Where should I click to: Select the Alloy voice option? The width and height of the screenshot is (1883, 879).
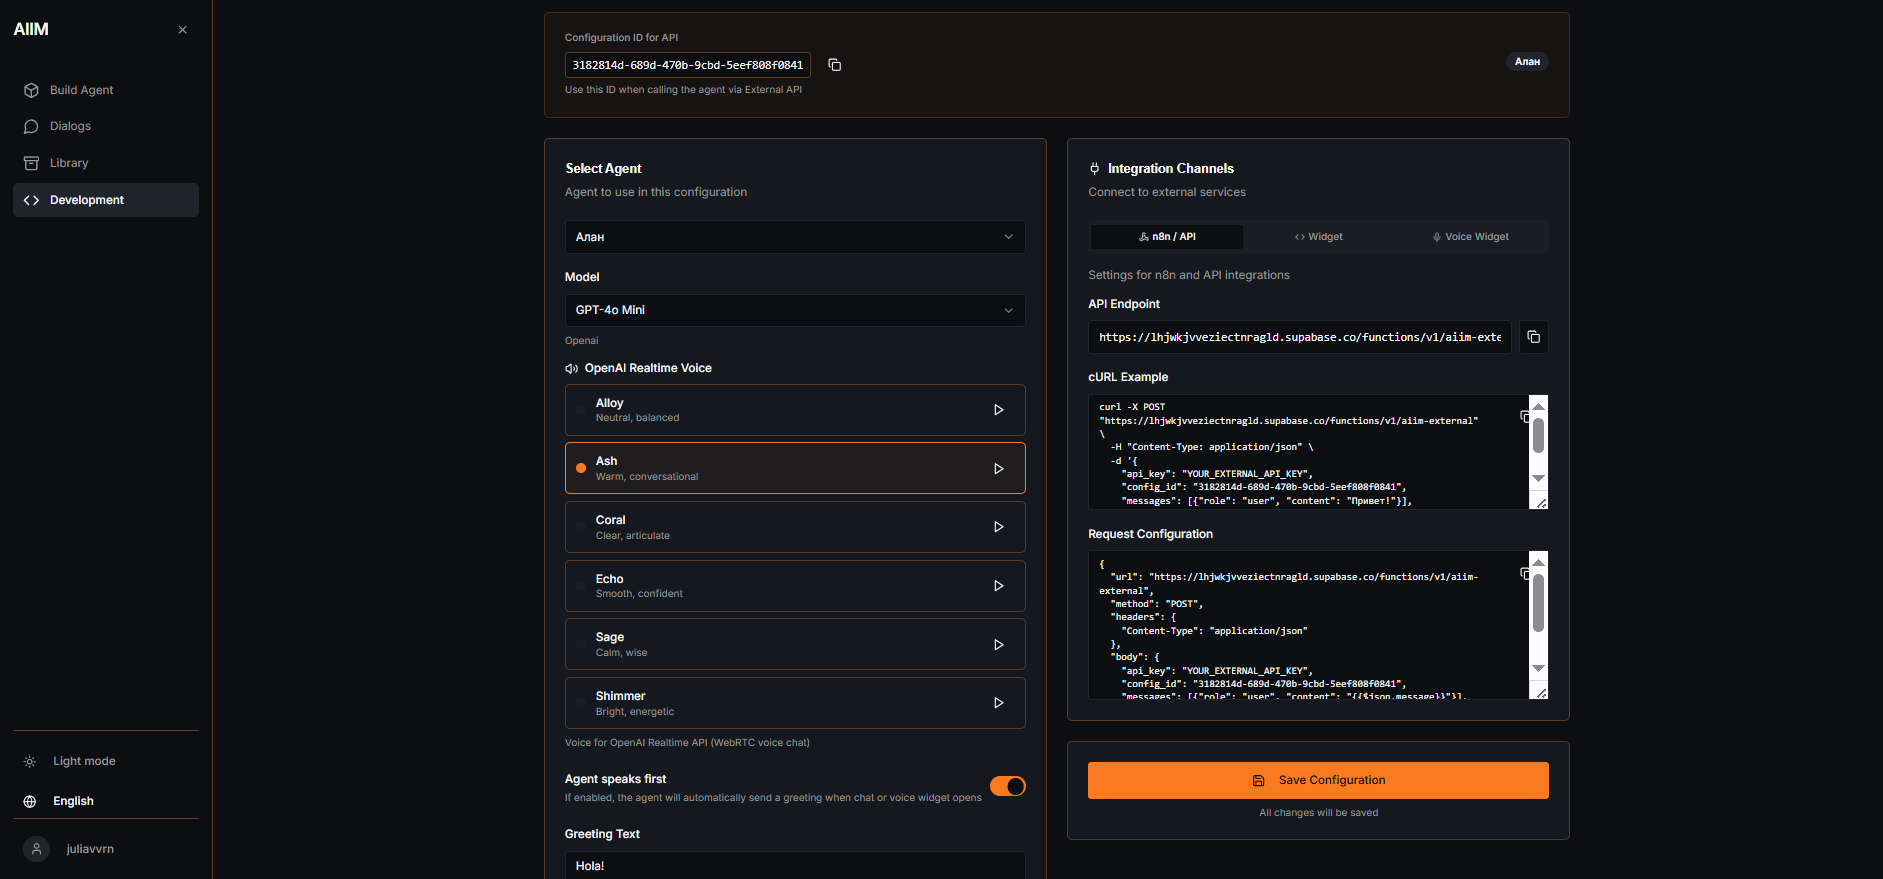coord(795,410)
